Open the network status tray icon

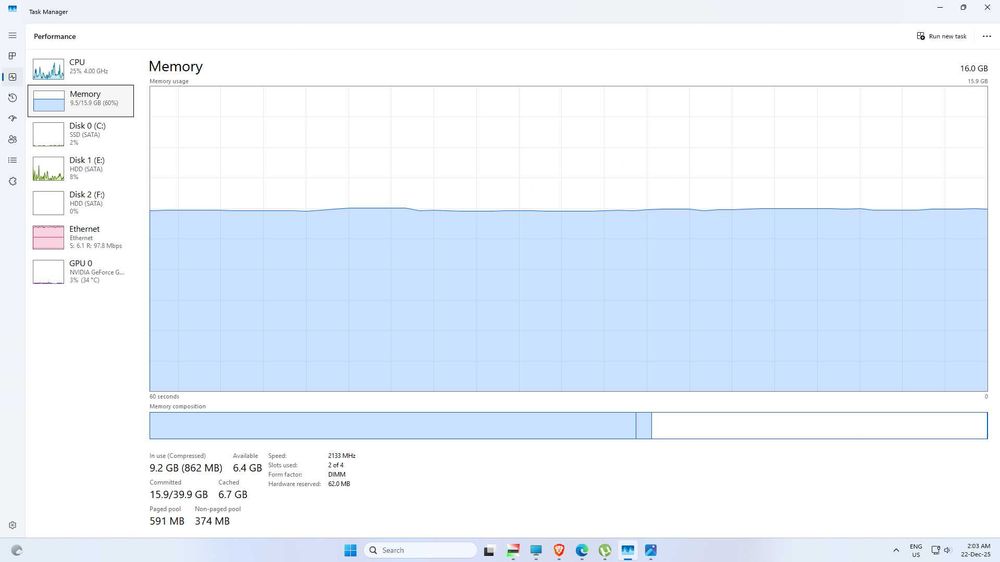coord(936,550)
